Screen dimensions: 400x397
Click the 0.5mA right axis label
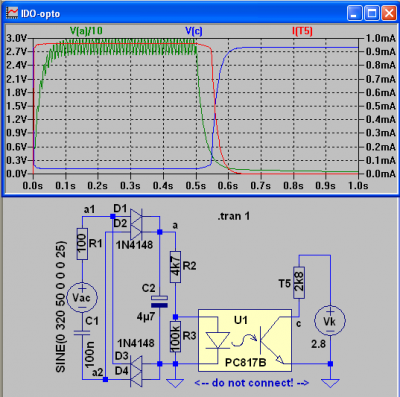pos(381,106)
